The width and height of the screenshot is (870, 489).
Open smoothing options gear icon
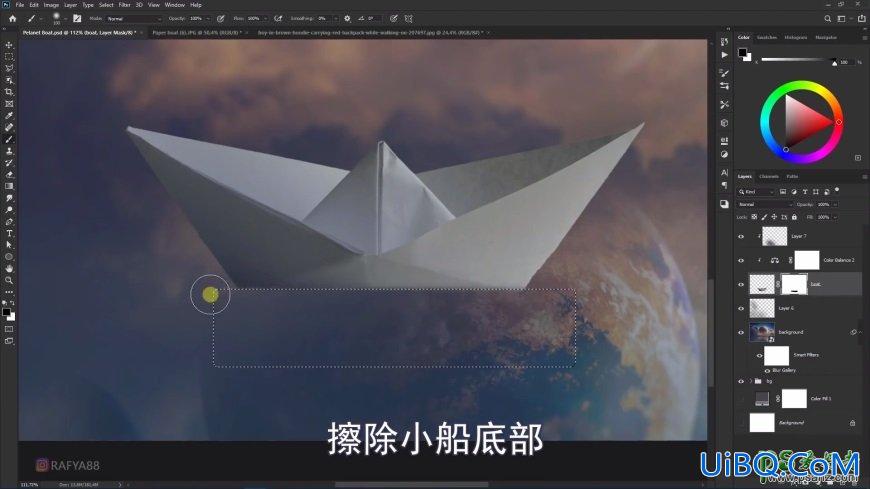click(x=347, y=18)
